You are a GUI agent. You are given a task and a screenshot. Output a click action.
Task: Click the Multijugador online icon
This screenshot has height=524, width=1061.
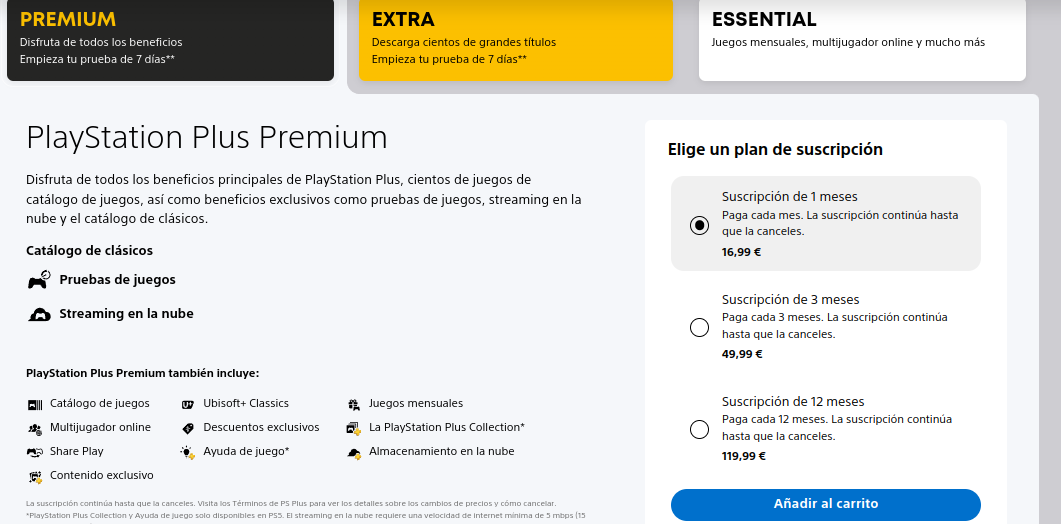(x=35, y=428)
